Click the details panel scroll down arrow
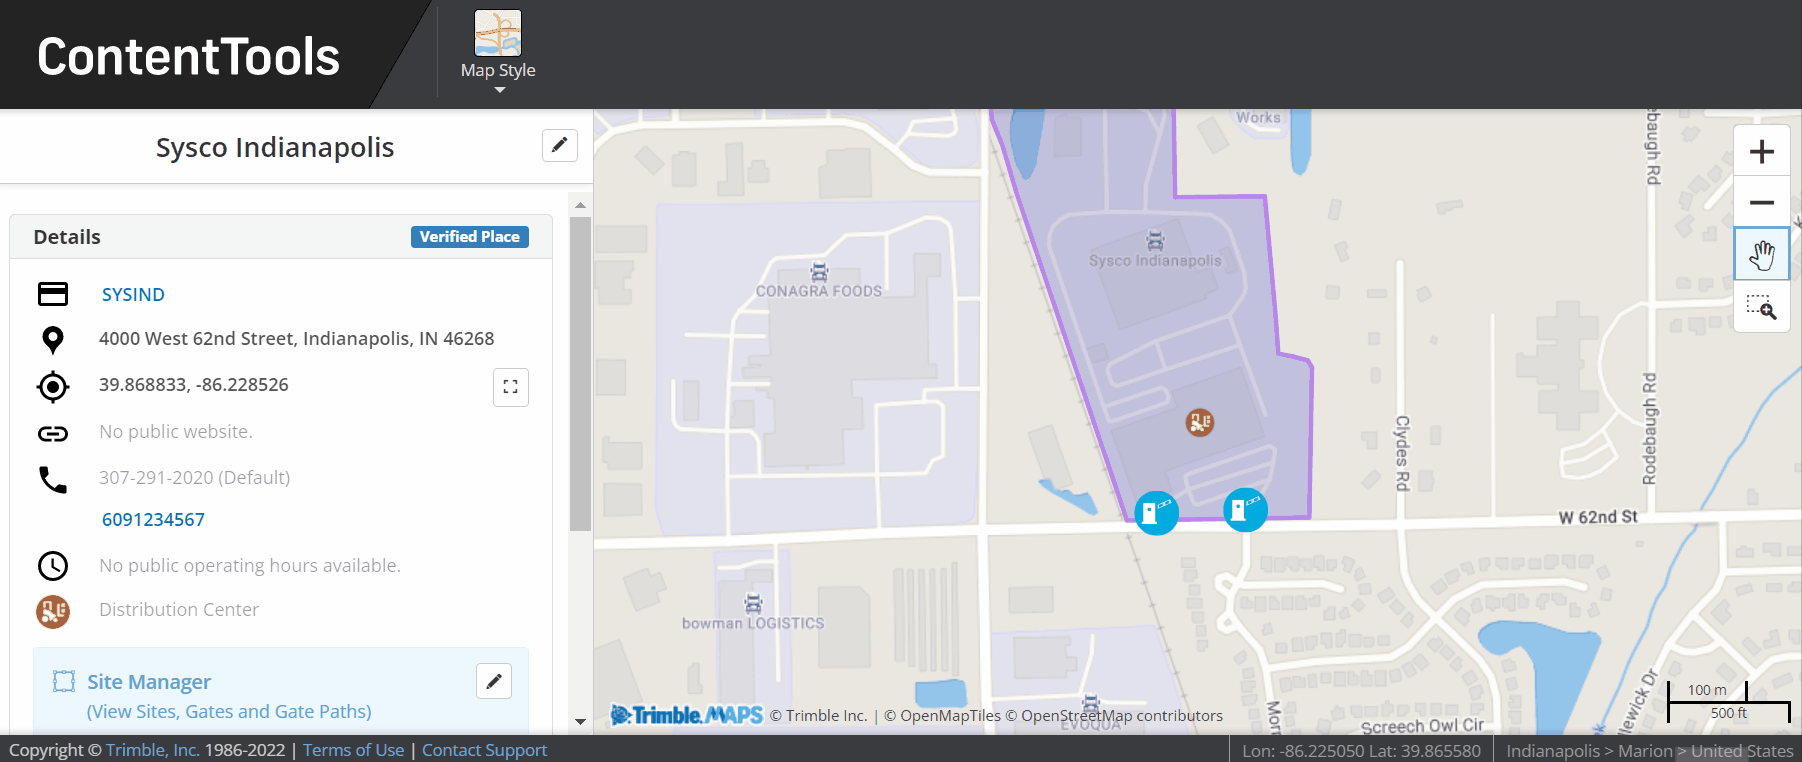Screen dimensions: 1802x762 [x=580, y=721]
